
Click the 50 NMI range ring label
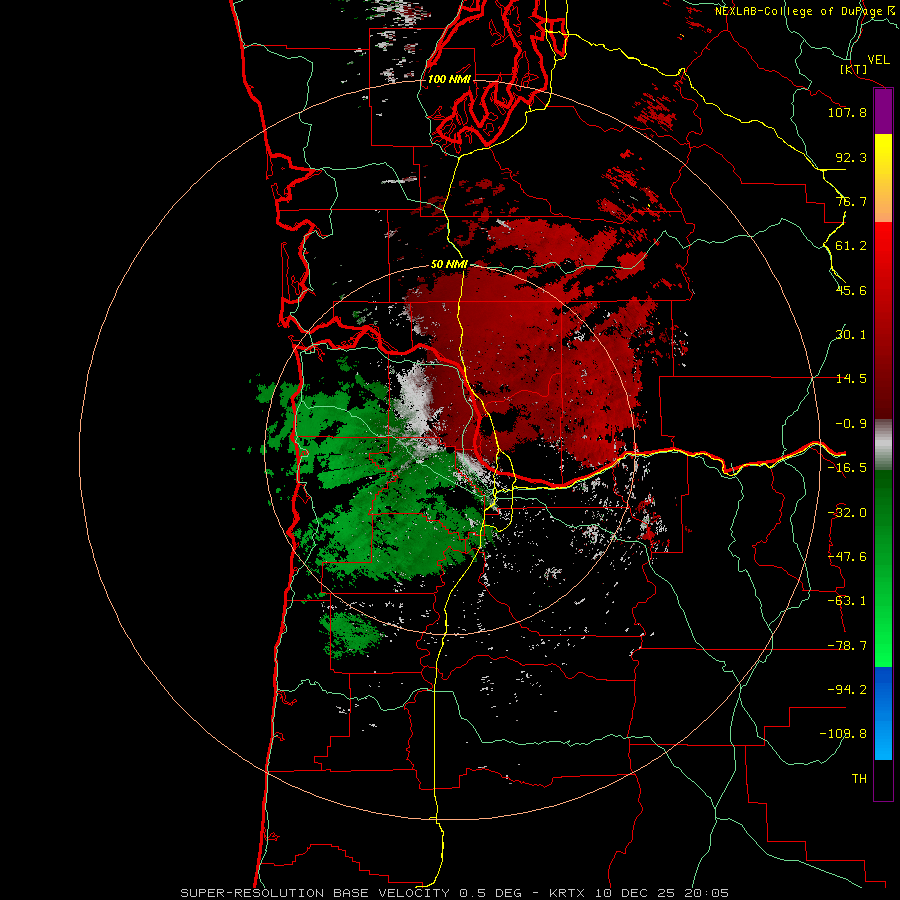click(449, 264)
